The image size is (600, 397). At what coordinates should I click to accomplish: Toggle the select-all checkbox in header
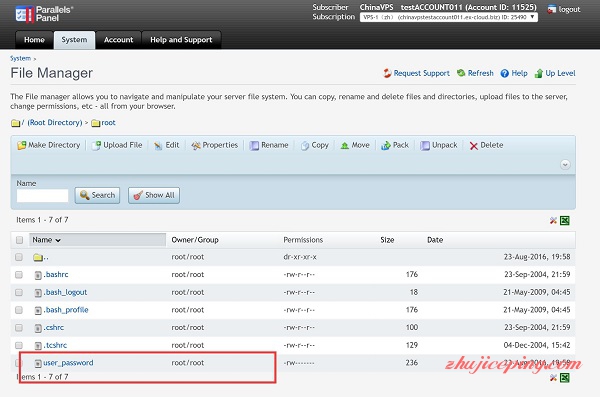[19, 240]
